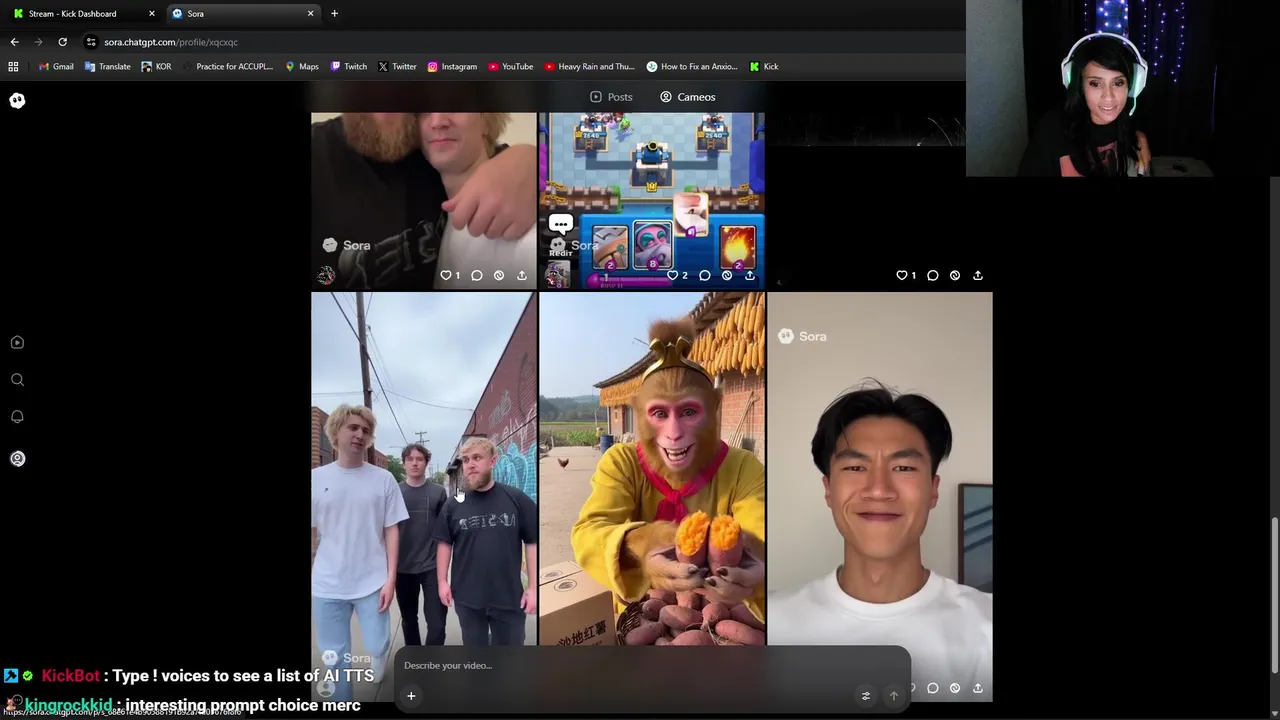Switch to the Cameos tab

point(688,97)
